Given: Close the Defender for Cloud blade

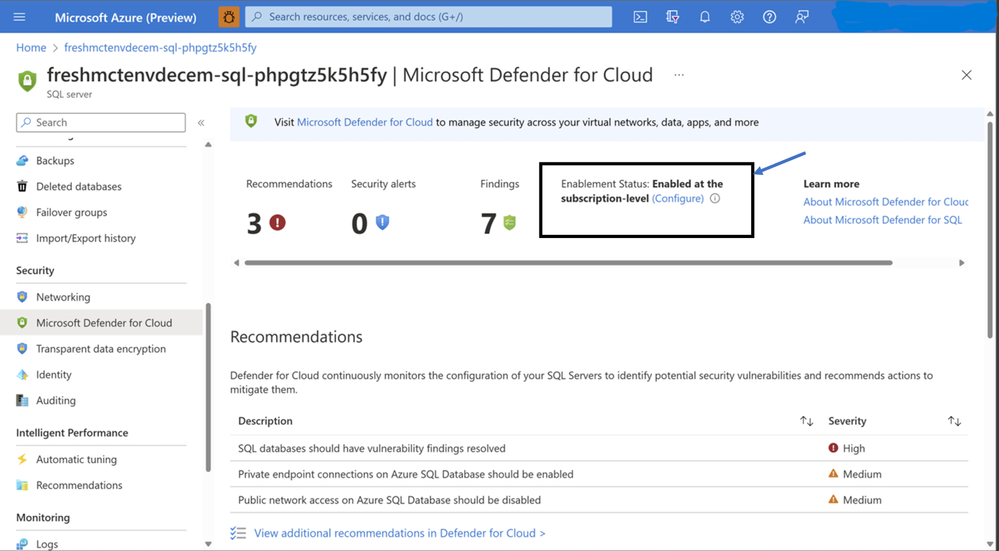Looking at the screenshot, I should pyautogui.click(x=967, y=75).
